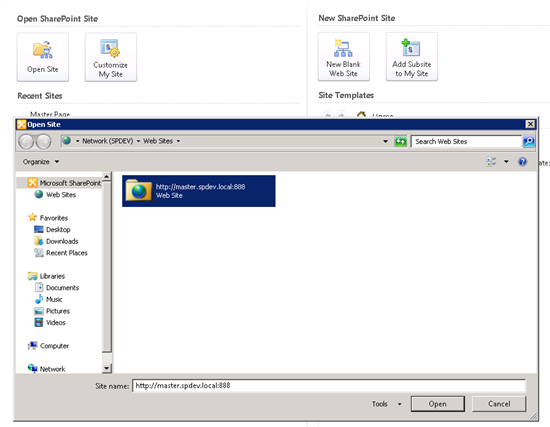Click the Search Web Sites box

pyautogui.click(x=467, y=141)
